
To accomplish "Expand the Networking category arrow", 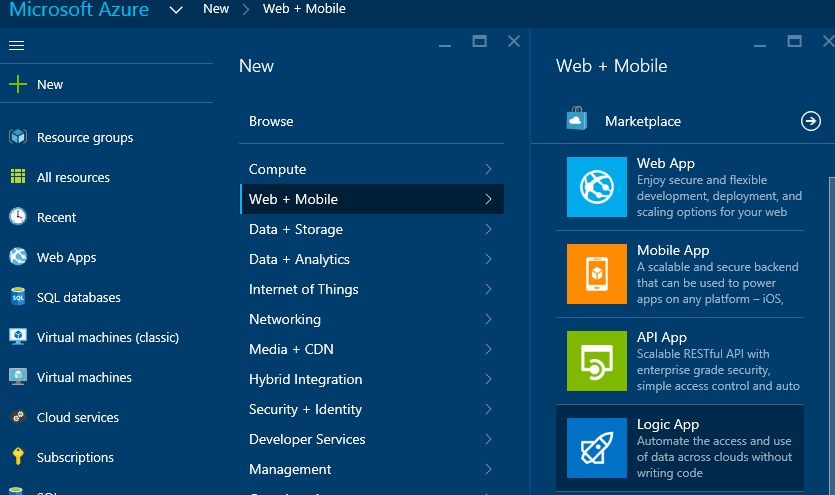I will tap(488, 319).
